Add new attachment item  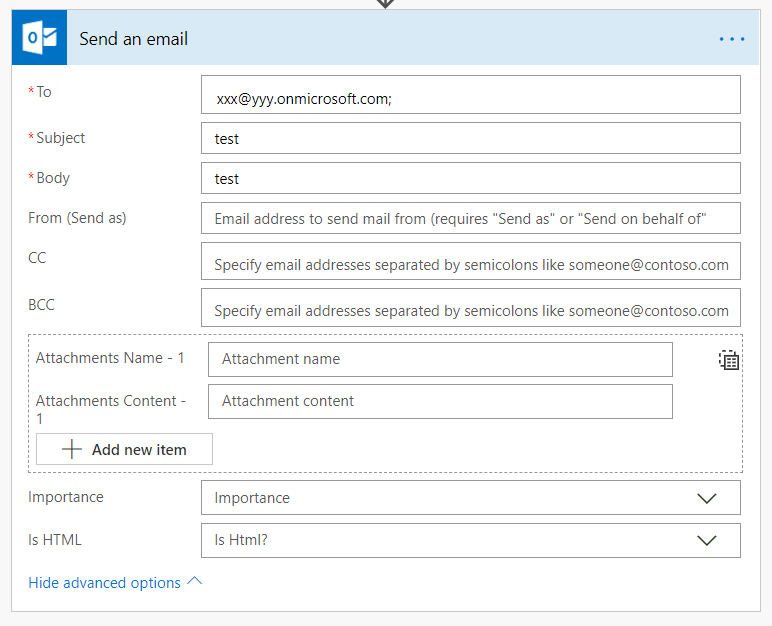[x=124, y=449]
